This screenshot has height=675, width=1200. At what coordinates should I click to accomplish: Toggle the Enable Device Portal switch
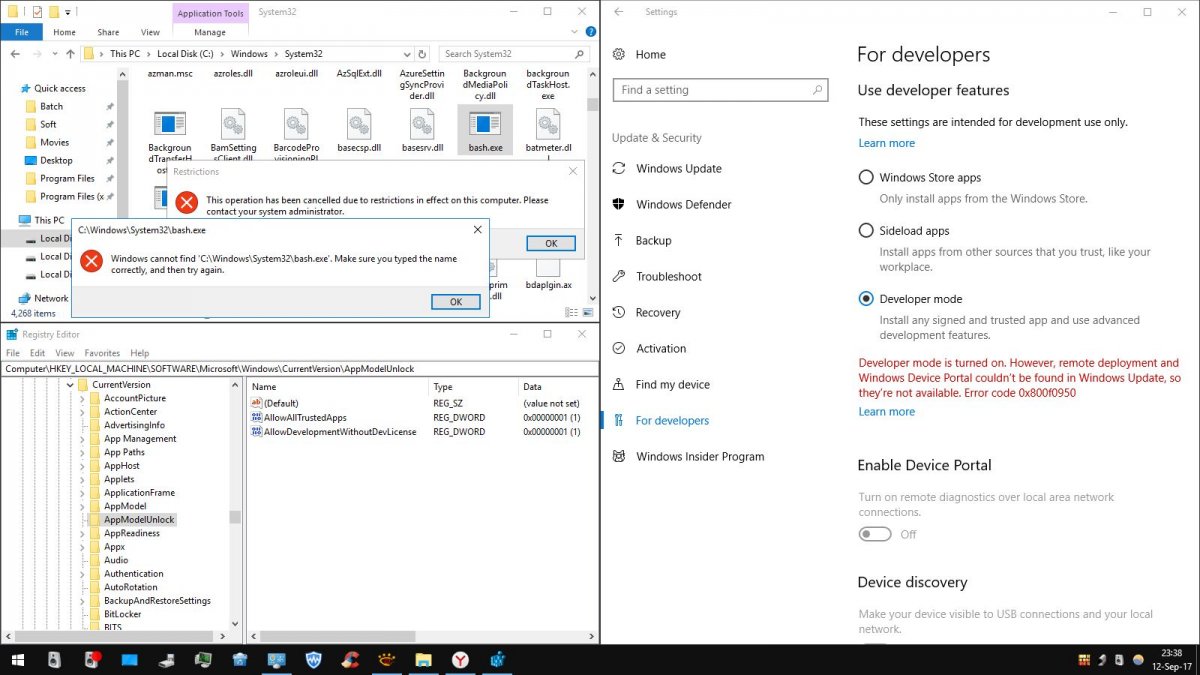tap(875, 534)
